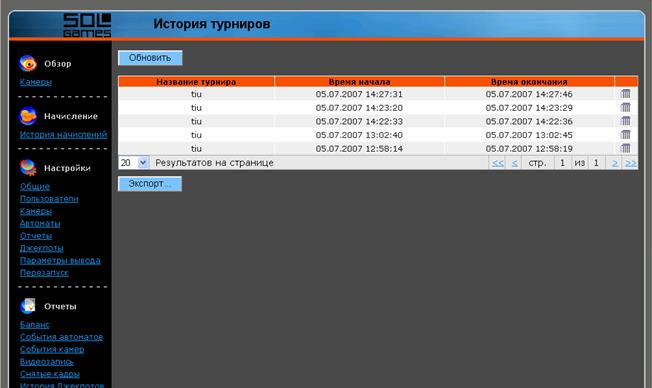This screenshot has width=652, height=388.
Task: Open results per page dropdown showing 20
Action: tap(133, 163)
